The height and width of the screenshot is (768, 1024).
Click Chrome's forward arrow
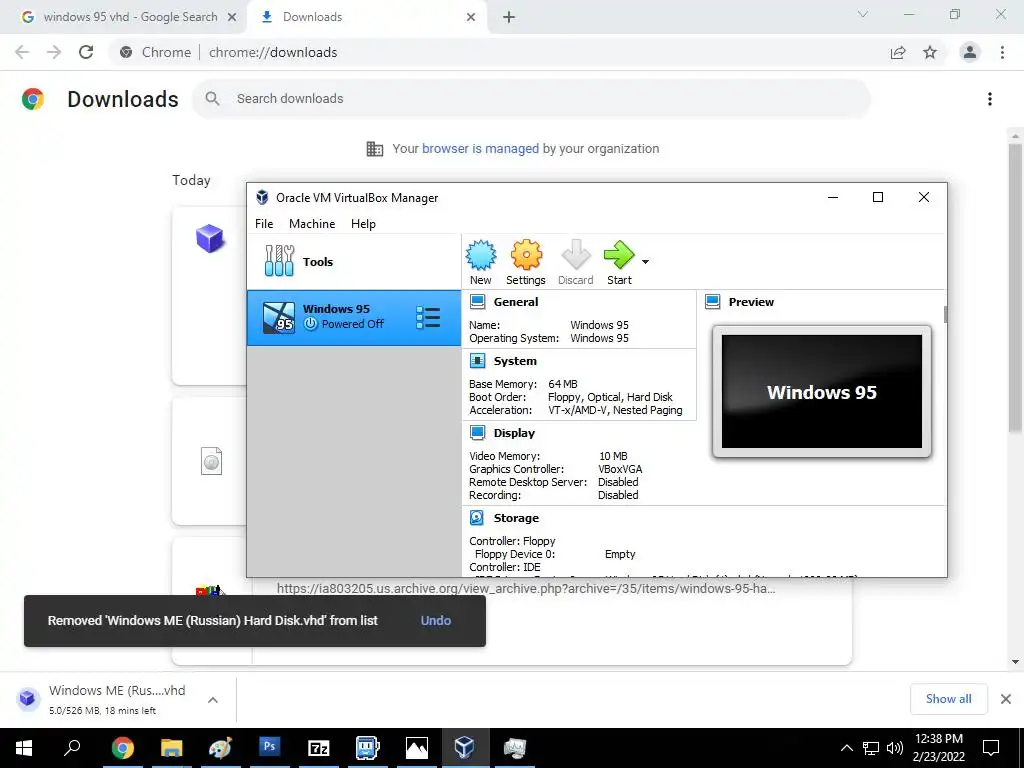[54, 52]
